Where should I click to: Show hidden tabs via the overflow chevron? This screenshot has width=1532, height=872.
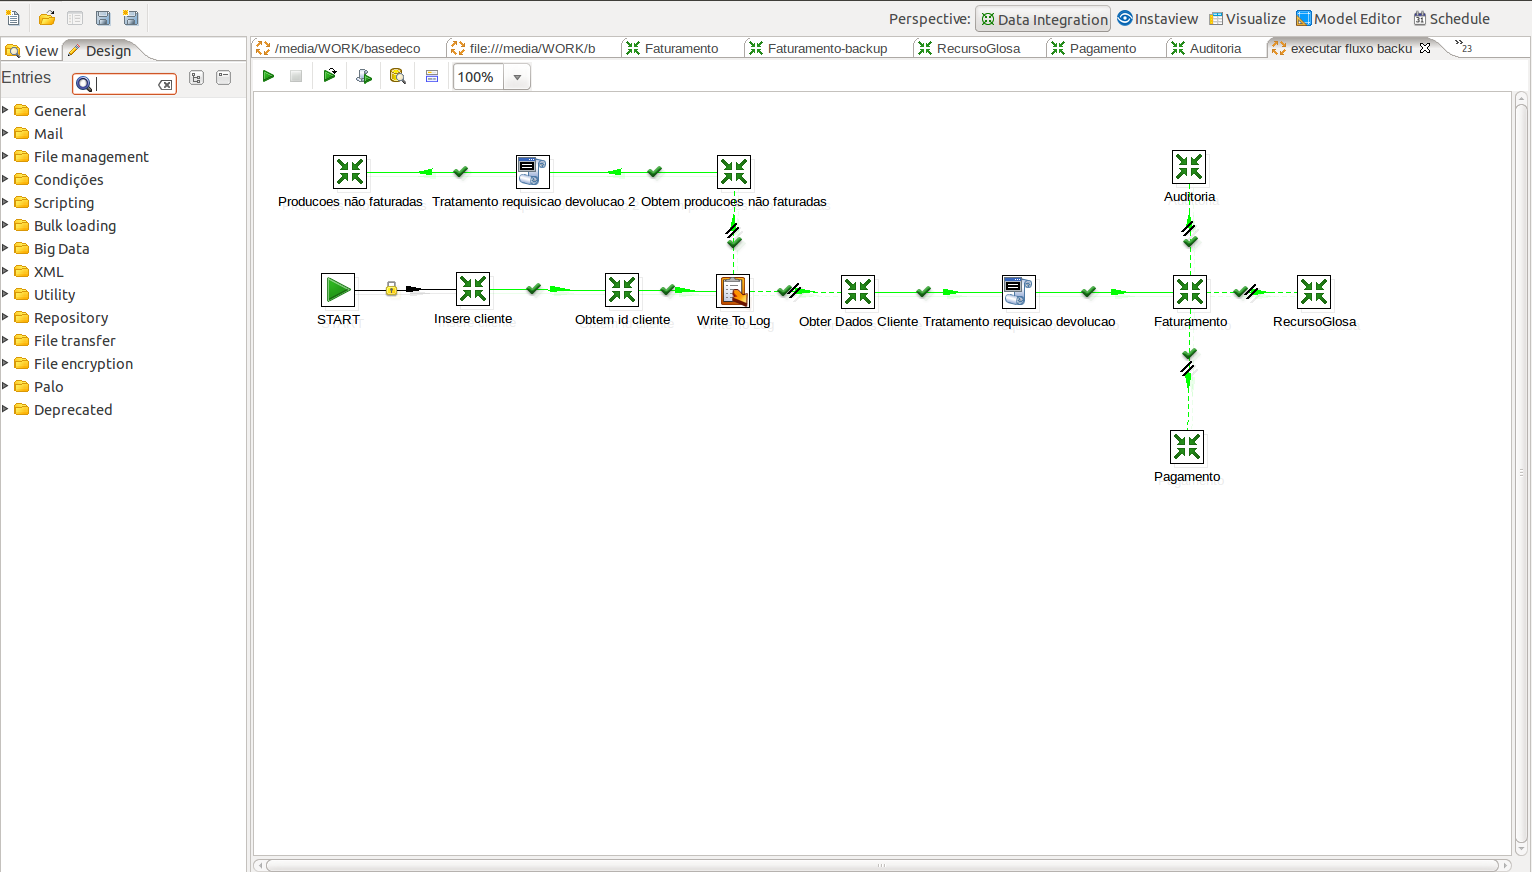(x=1463, y=47)
